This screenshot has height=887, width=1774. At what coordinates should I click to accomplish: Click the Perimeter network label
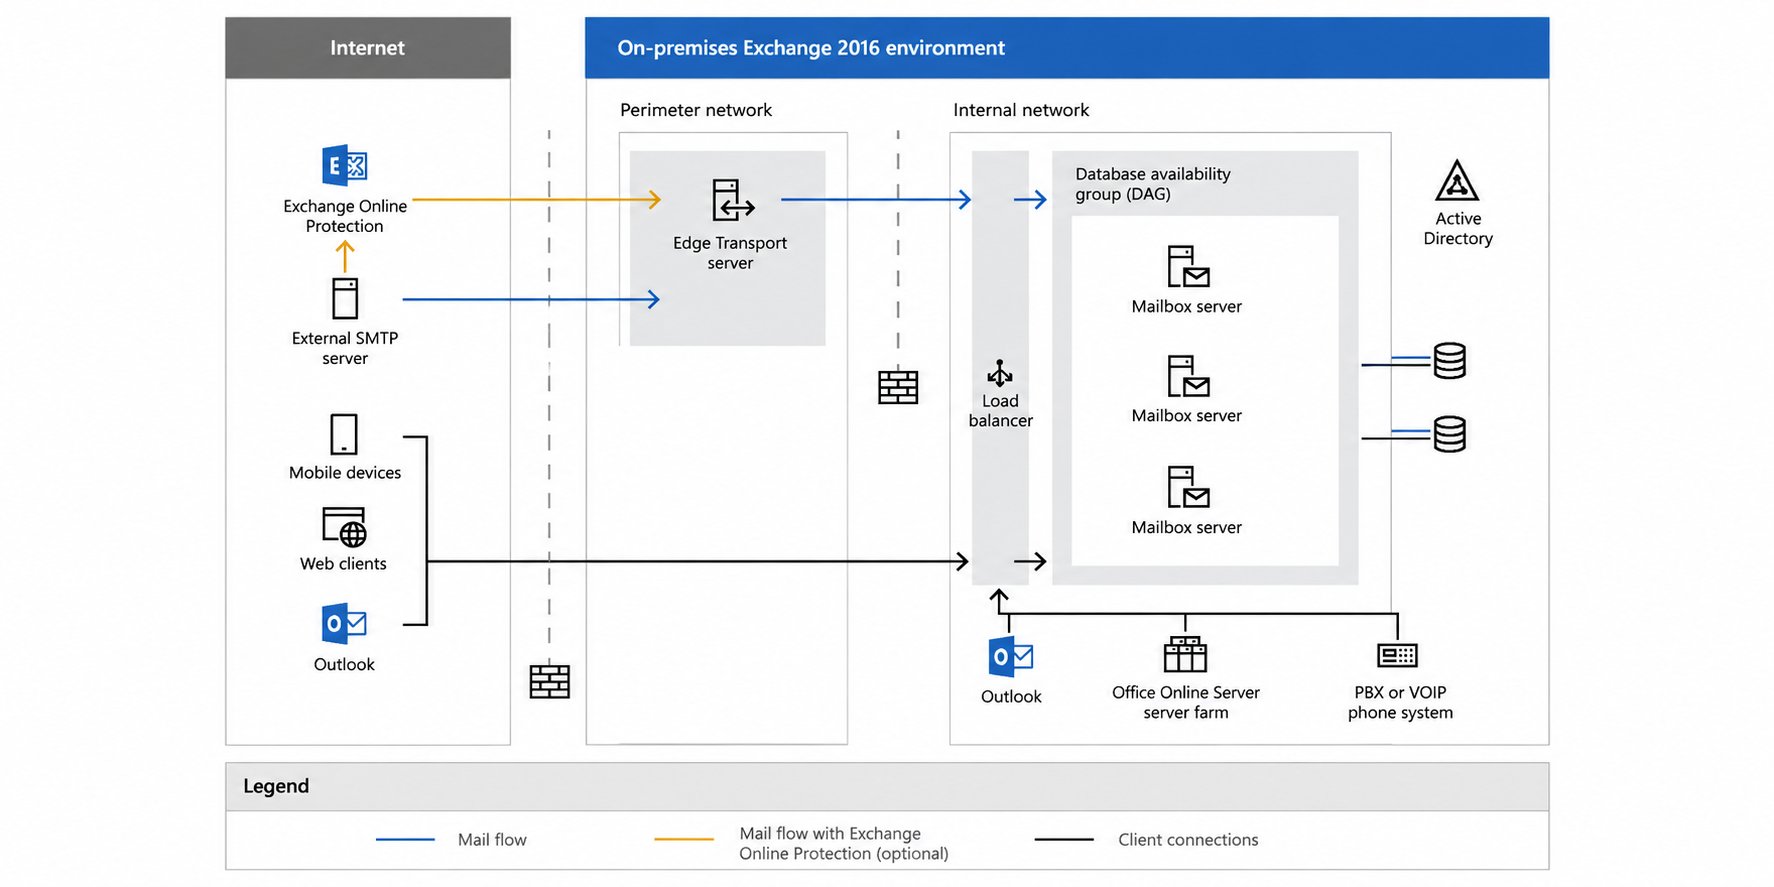coord(696,110)
